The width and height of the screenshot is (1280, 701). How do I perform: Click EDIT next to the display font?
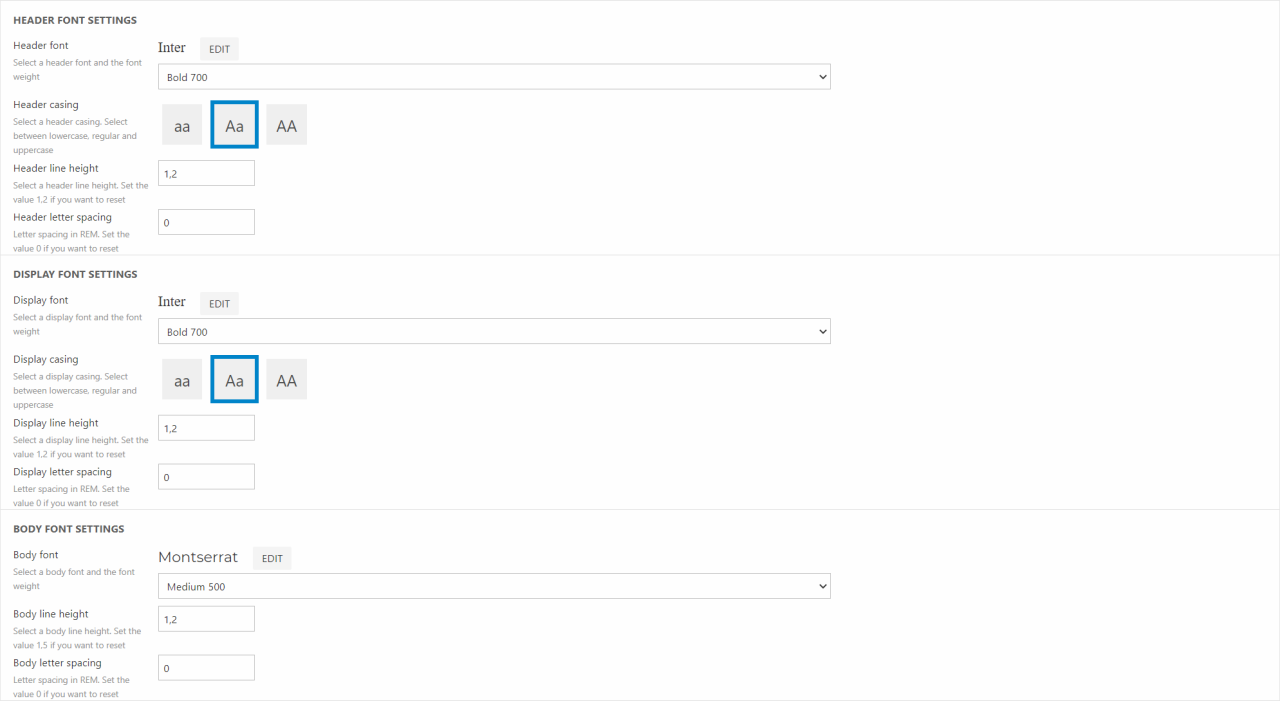point(219,304)
